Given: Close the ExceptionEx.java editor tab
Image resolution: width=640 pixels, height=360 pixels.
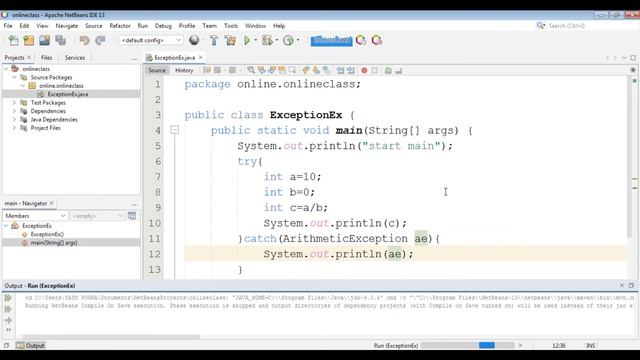Looking at the screenshot, I should tap(200, 58).
